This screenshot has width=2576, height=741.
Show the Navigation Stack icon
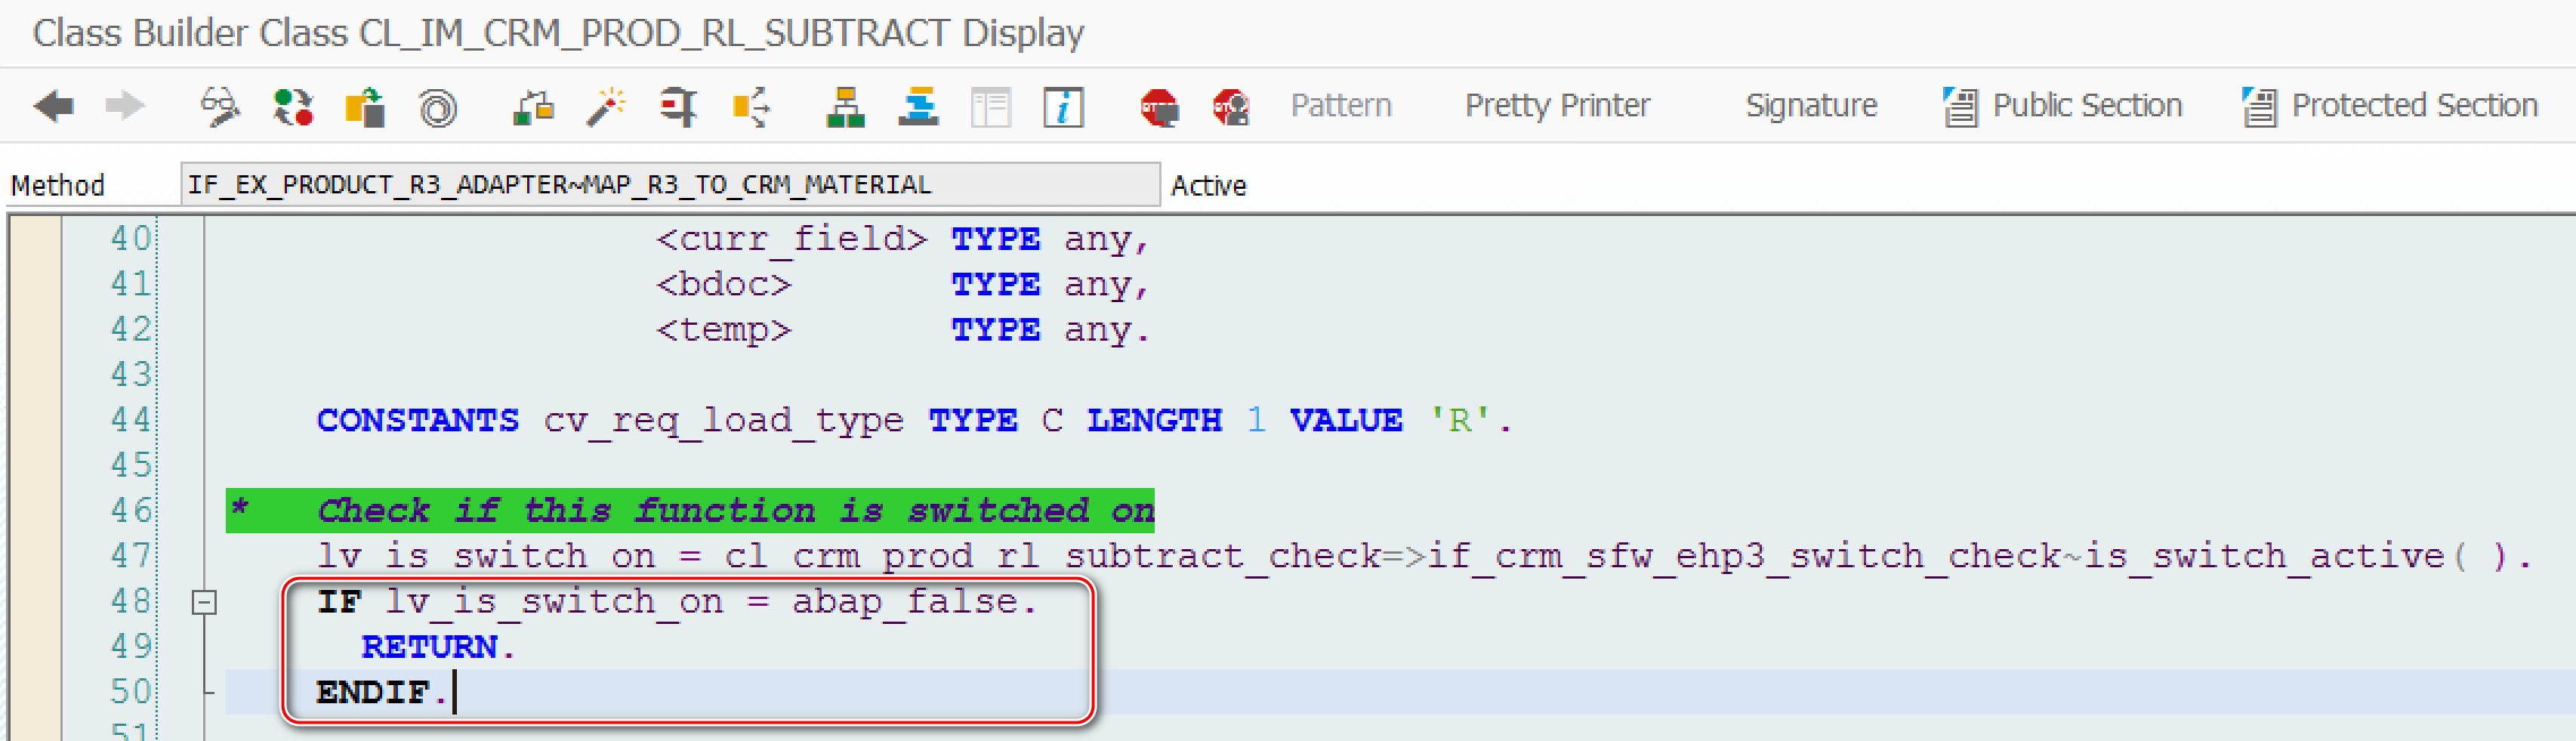(x=918, y=106)
